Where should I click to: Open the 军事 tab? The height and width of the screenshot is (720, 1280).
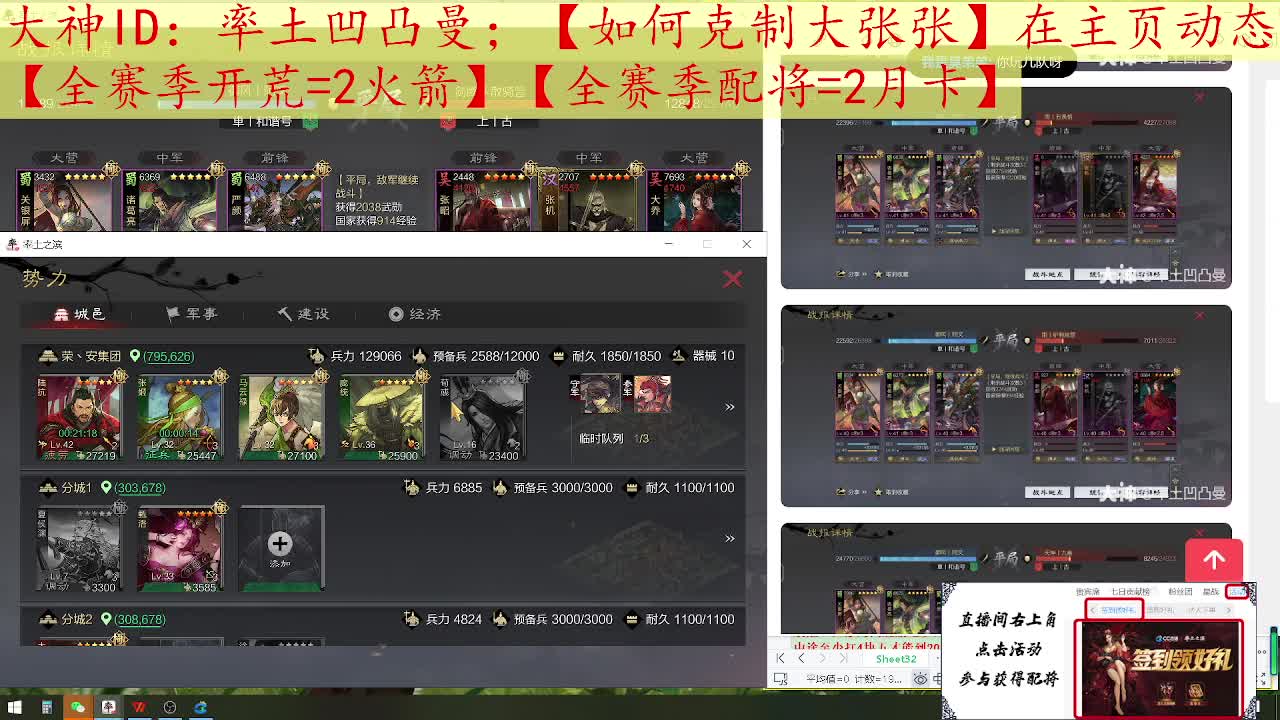(191, 314)
